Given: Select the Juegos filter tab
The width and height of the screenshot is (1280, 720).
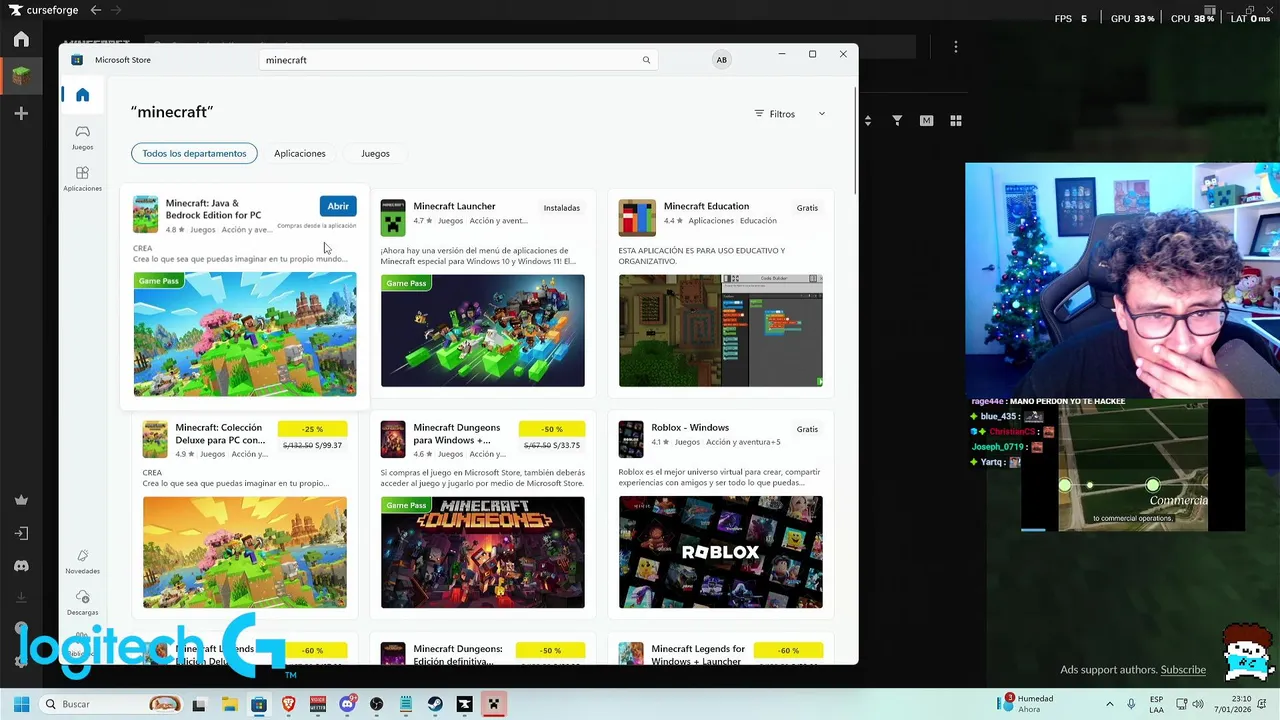Looking at the screenshot, I should tap(375, 153).
